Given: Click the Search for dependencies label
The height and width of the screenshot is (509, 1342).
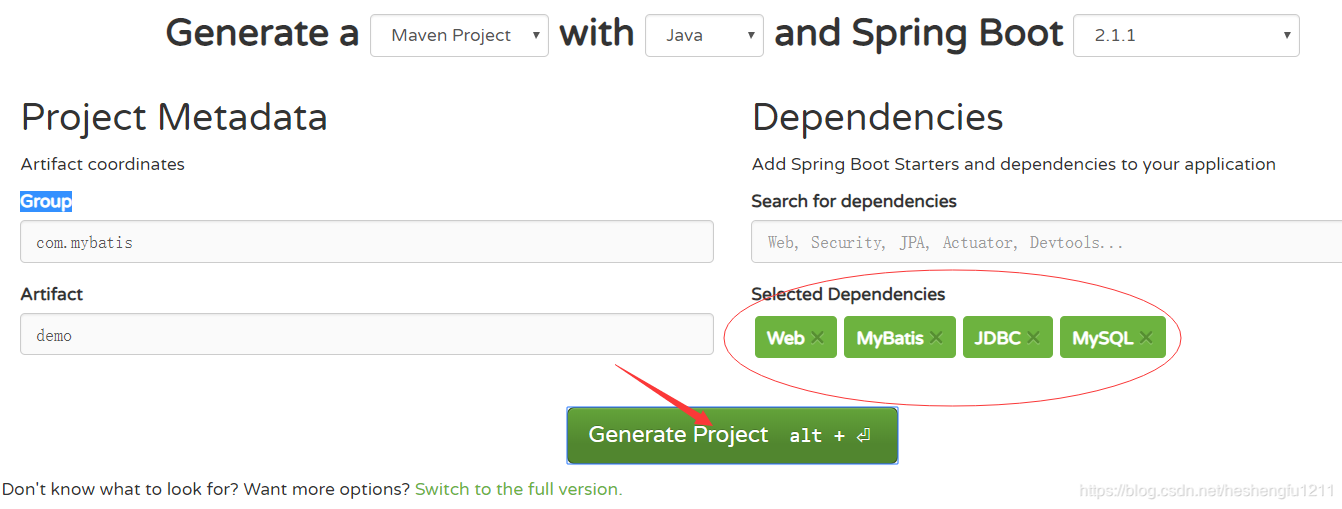Looking at the screenshot, I should point(854,201).
